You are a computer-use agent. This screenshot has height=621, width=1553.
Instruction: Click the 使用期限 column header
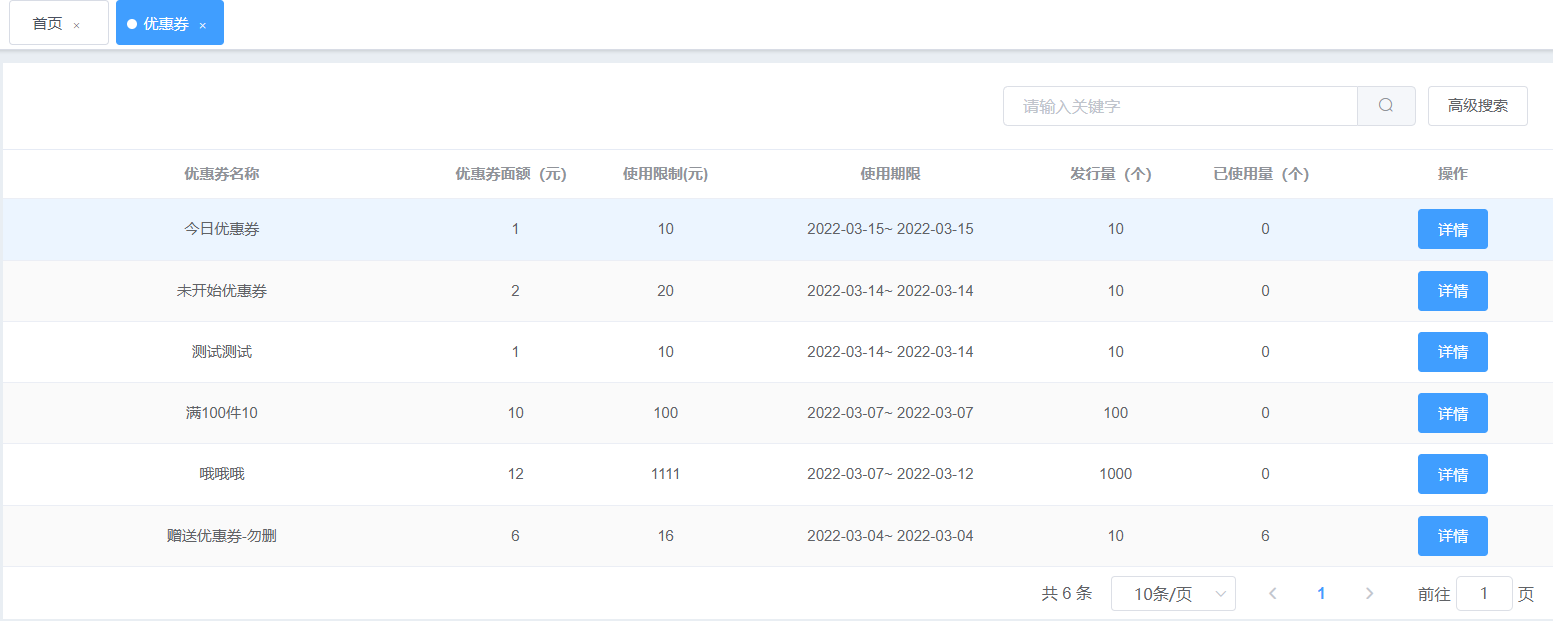(890, 174)
